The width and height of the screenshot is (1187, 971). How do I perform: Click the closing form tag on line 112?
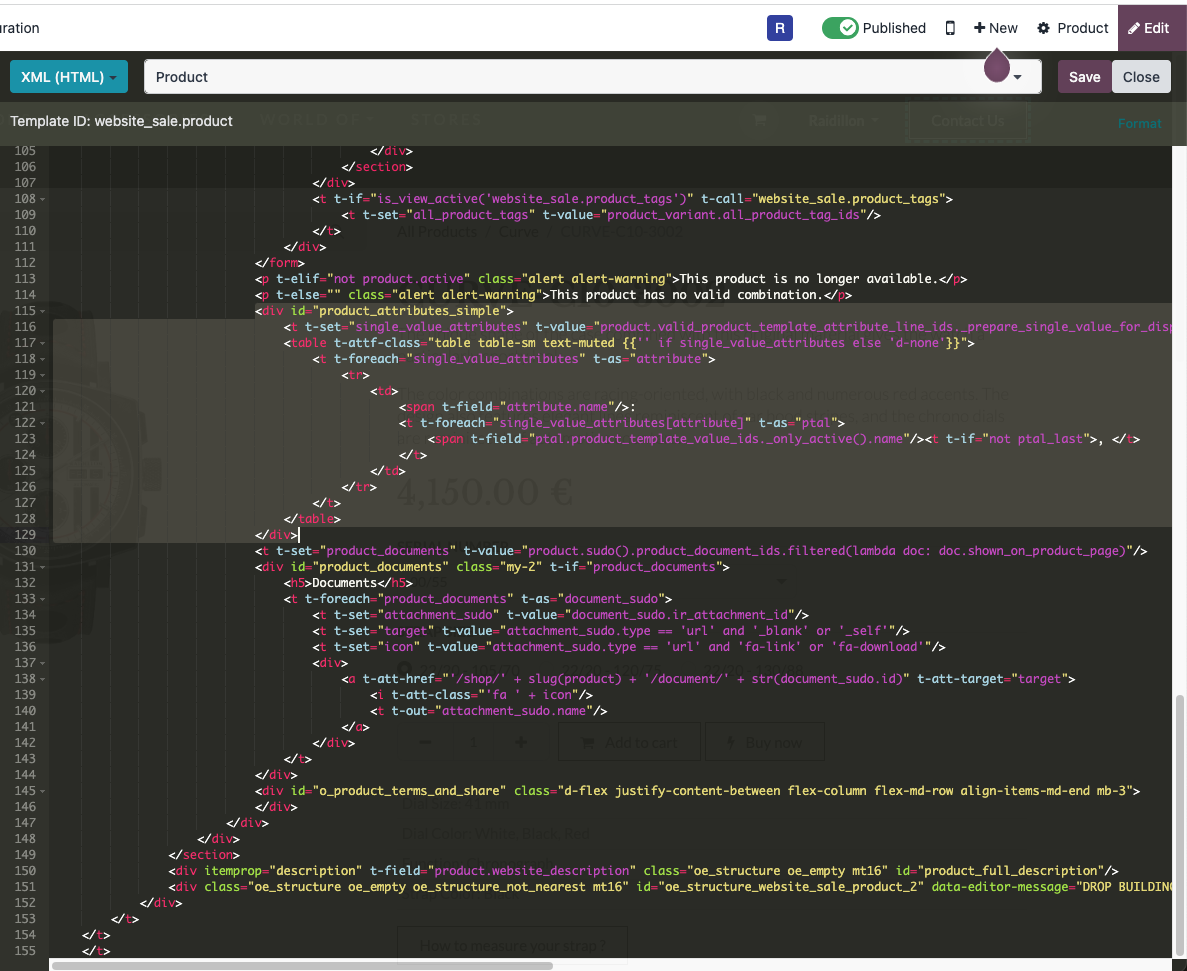pos(279,263)
